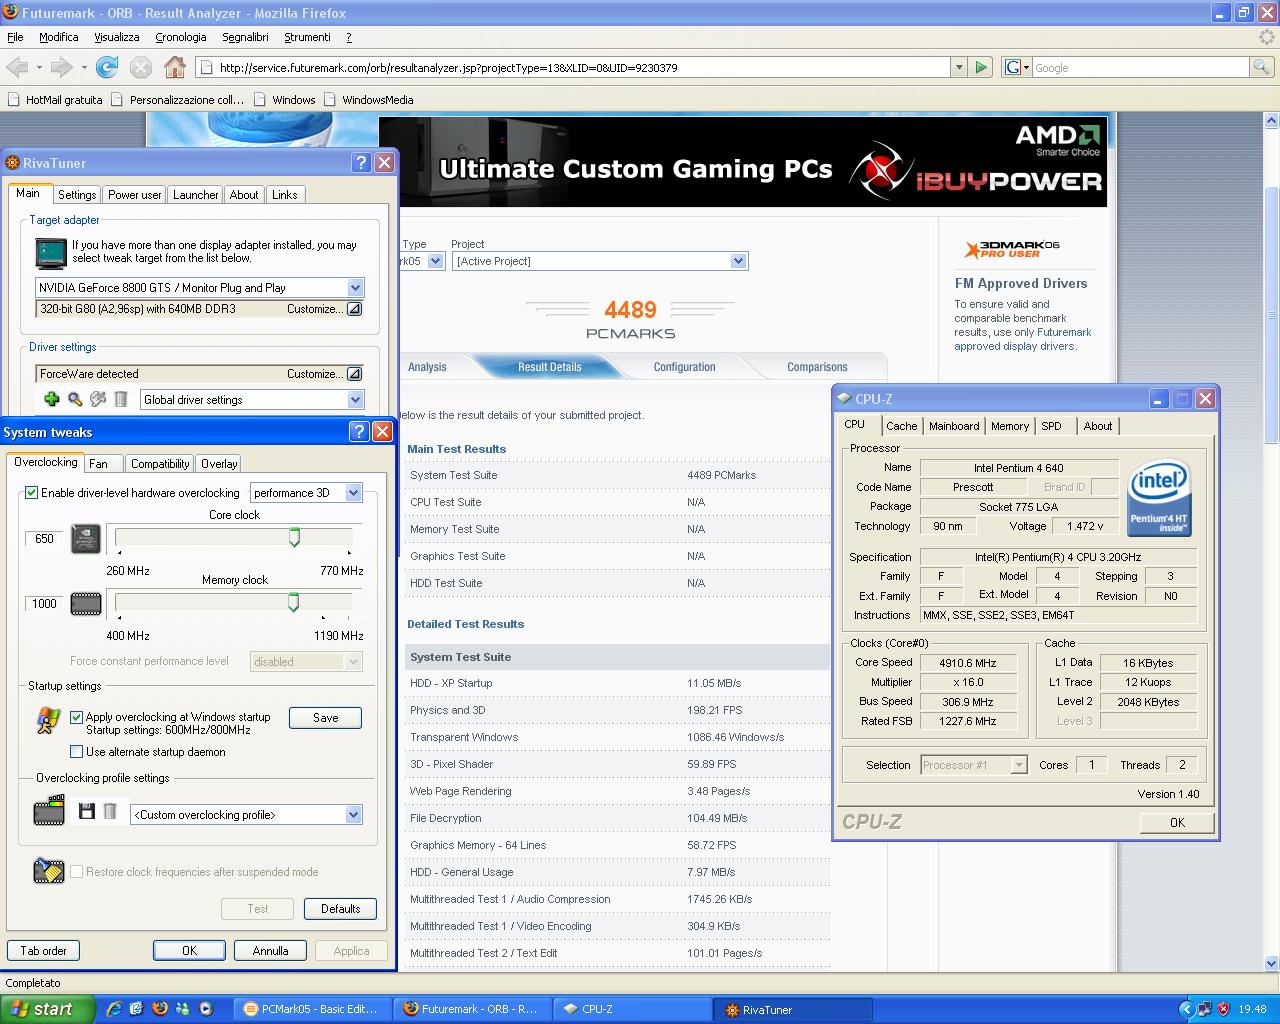This screenshot has height=1024, width=1280.
Task: Click the magnifier icon under Driver settings
Action: point(75,399)
